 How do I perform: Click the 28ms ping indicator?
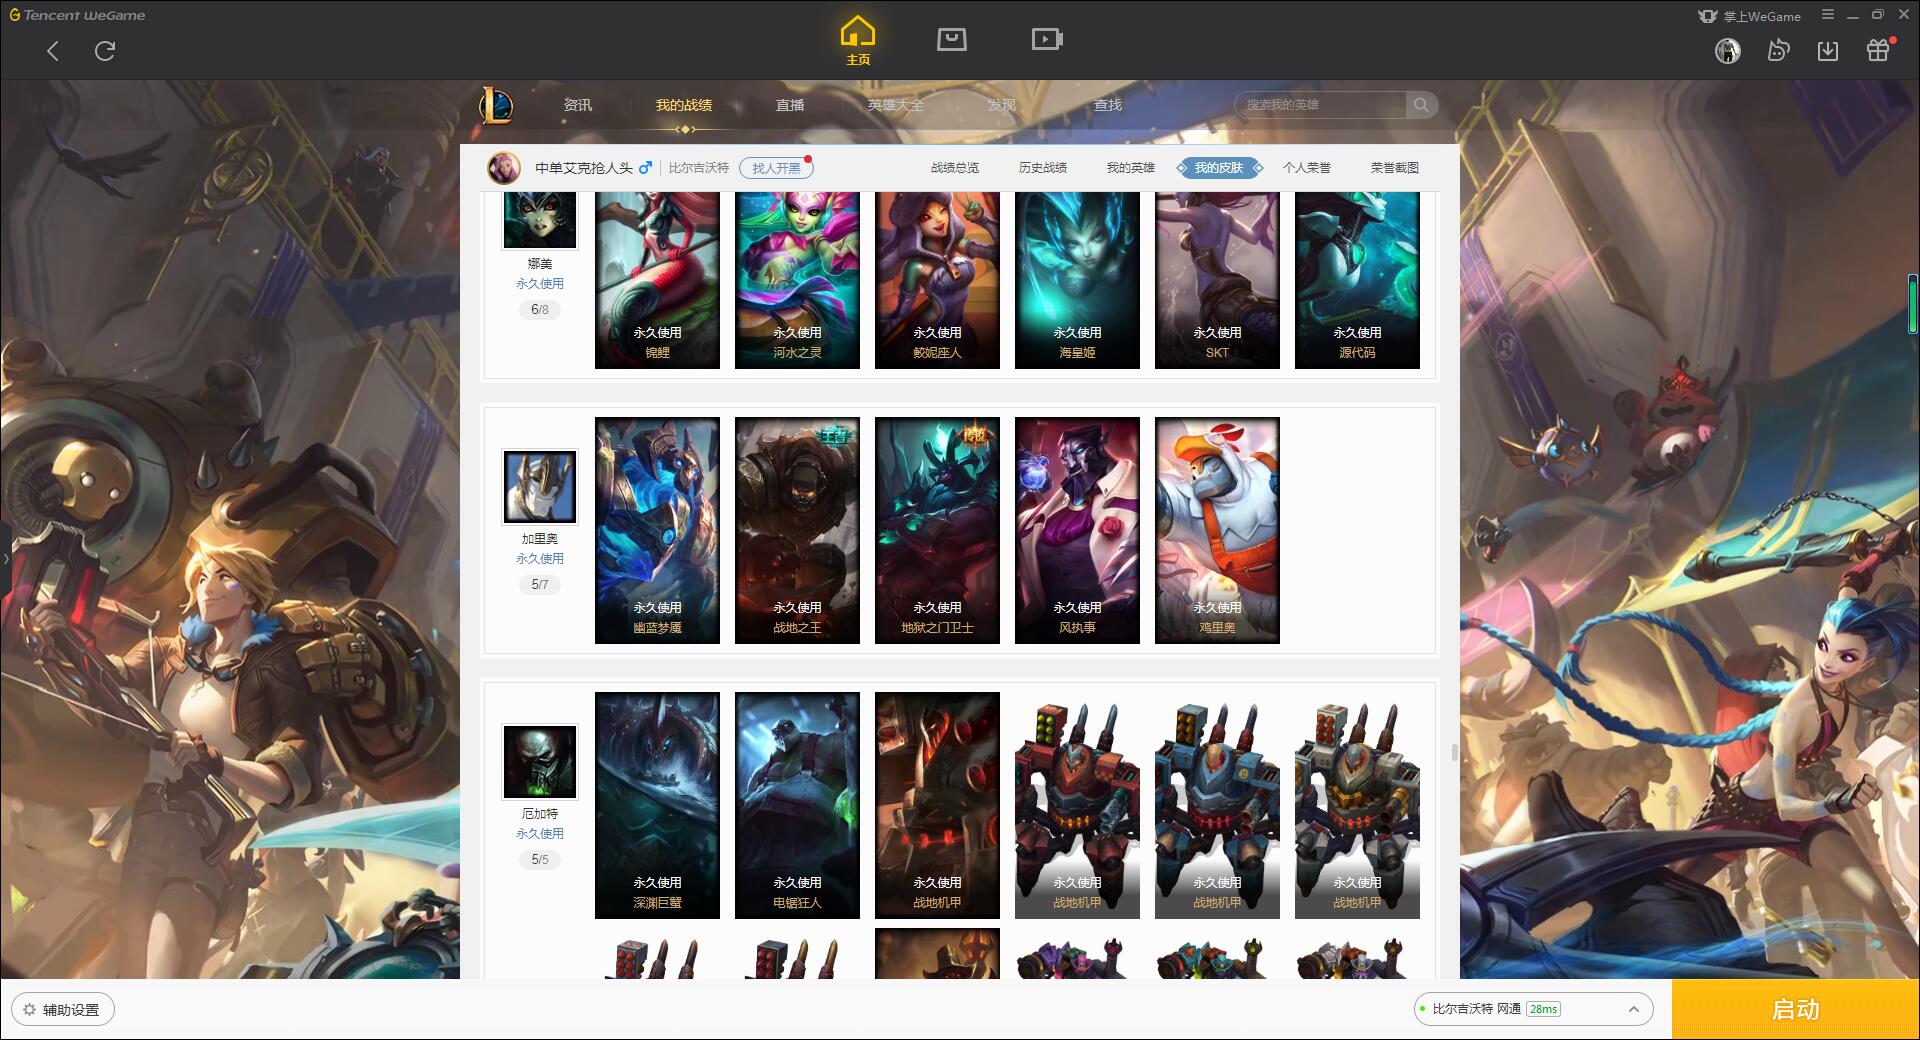point(1544,1009)
